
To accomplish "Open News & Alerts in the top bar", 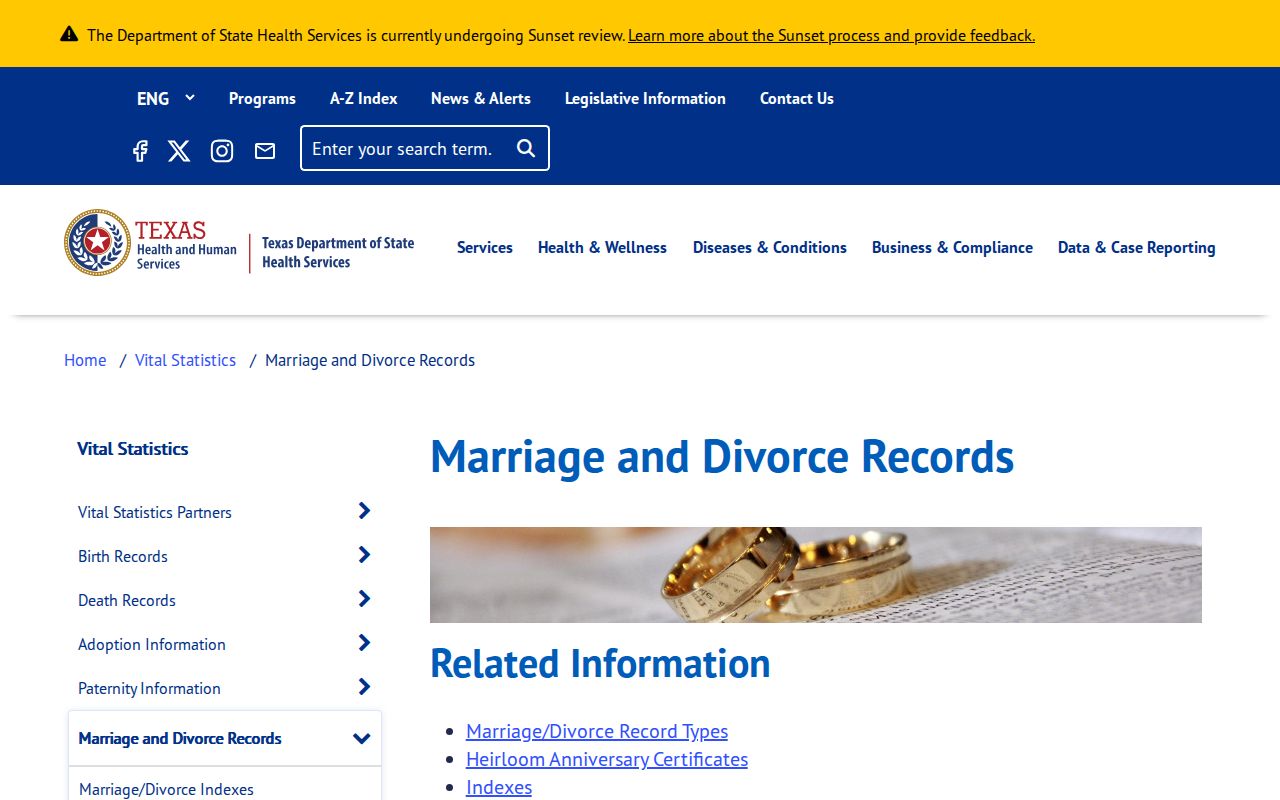I will point(481,98).
